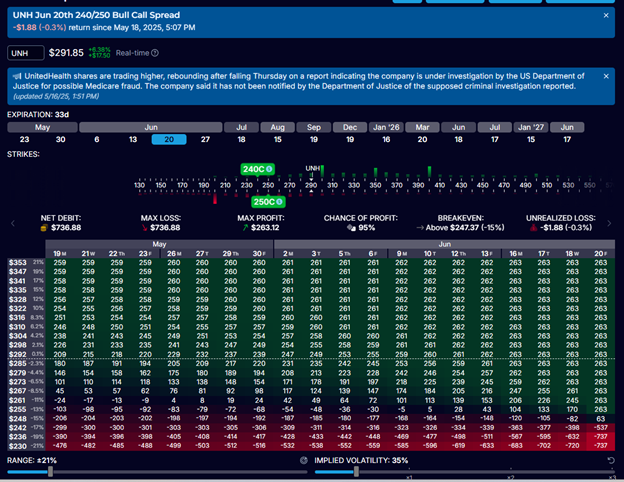624x482 pixels.
Task: Click the UNH ticker symbol input field
Action: click(26, 53)
